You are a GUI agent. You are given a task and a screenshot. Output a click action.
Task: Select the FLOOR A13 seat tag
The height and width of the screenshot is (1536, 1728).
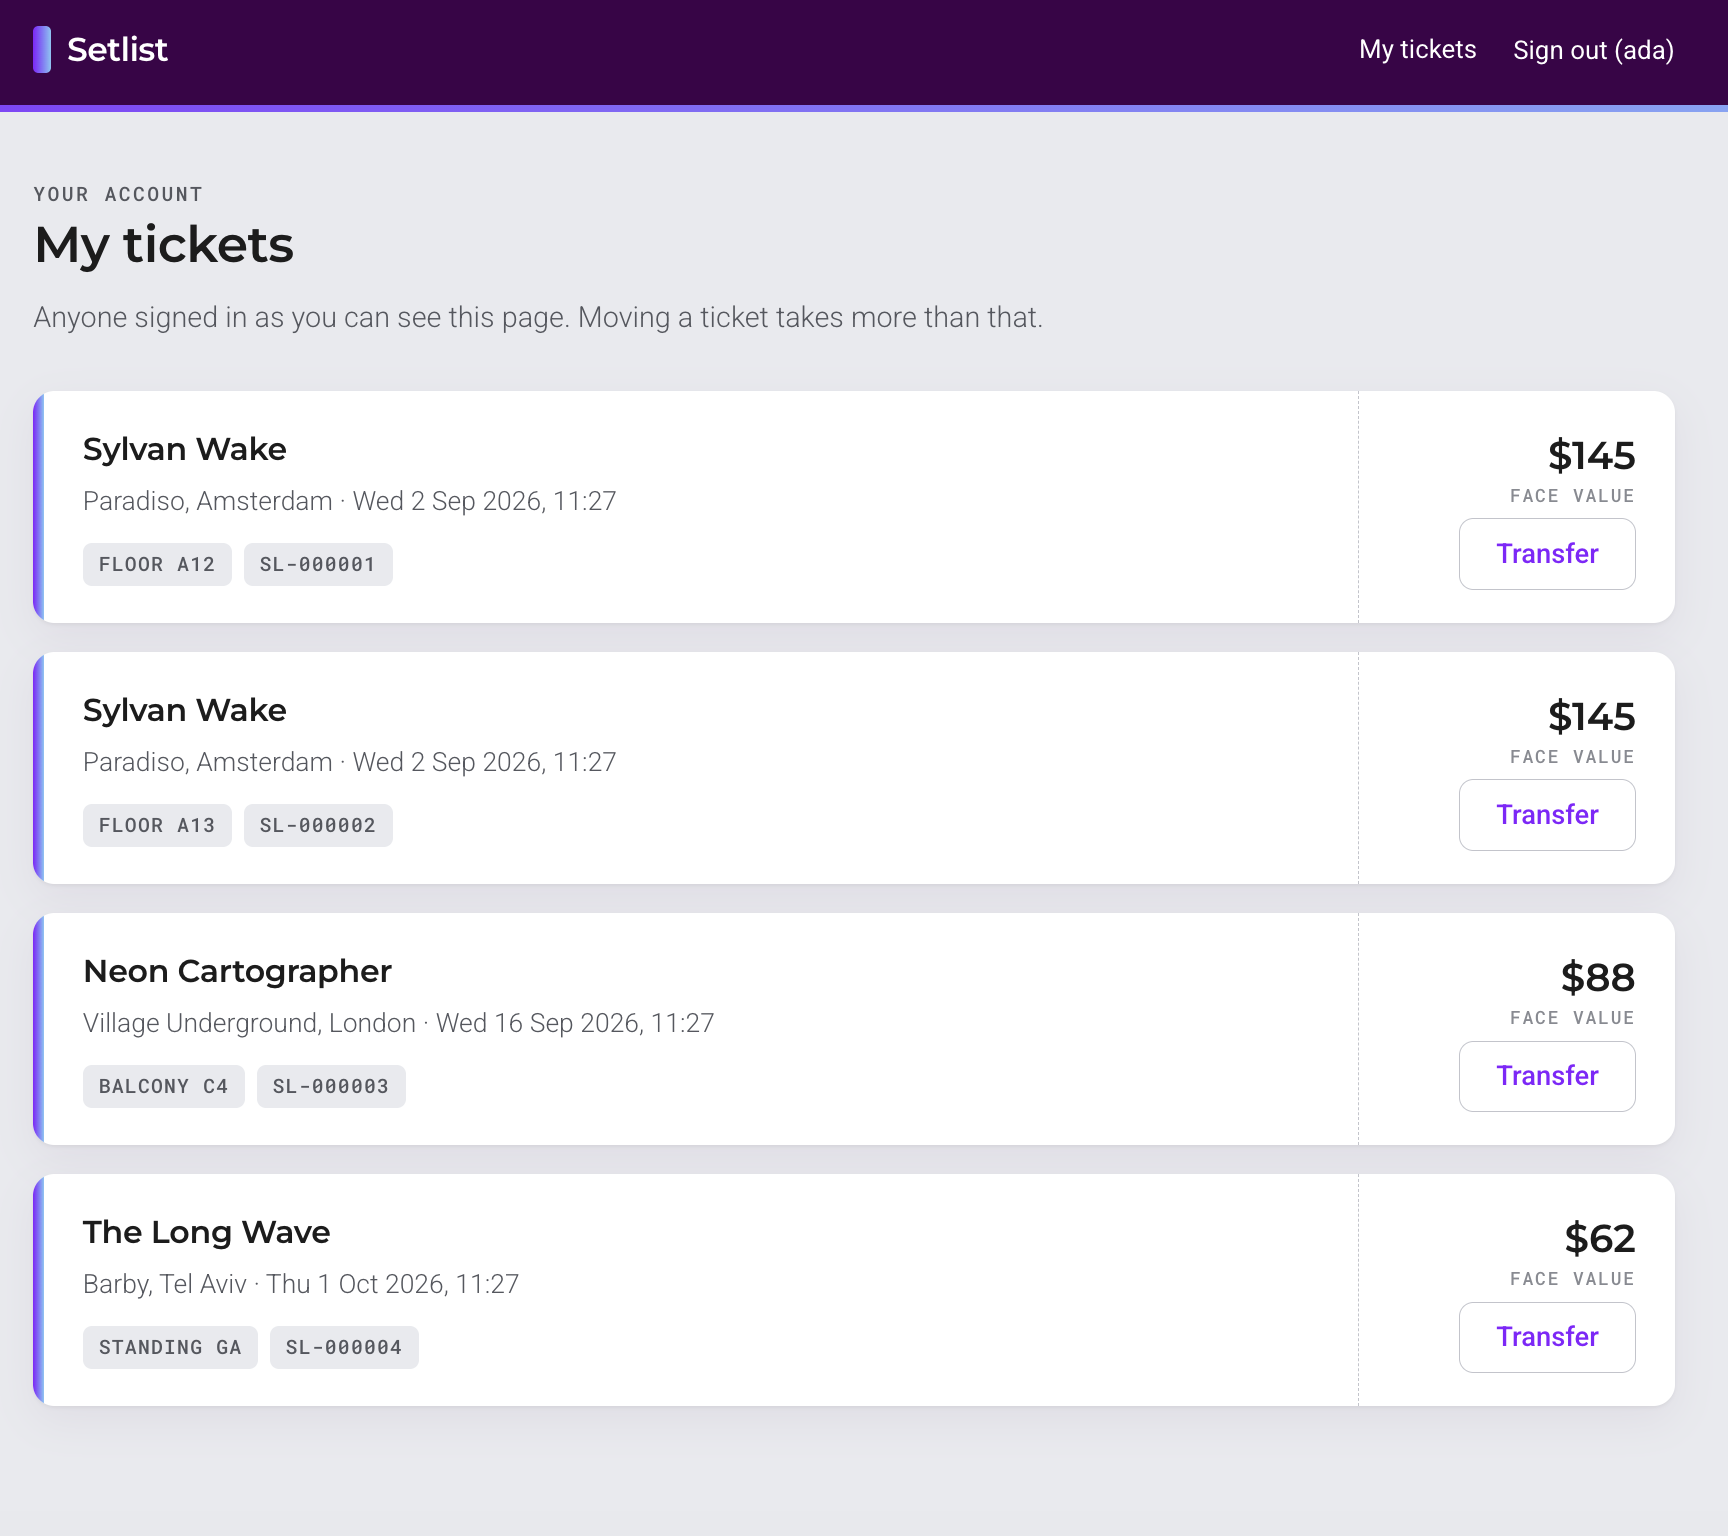[157, 826]
